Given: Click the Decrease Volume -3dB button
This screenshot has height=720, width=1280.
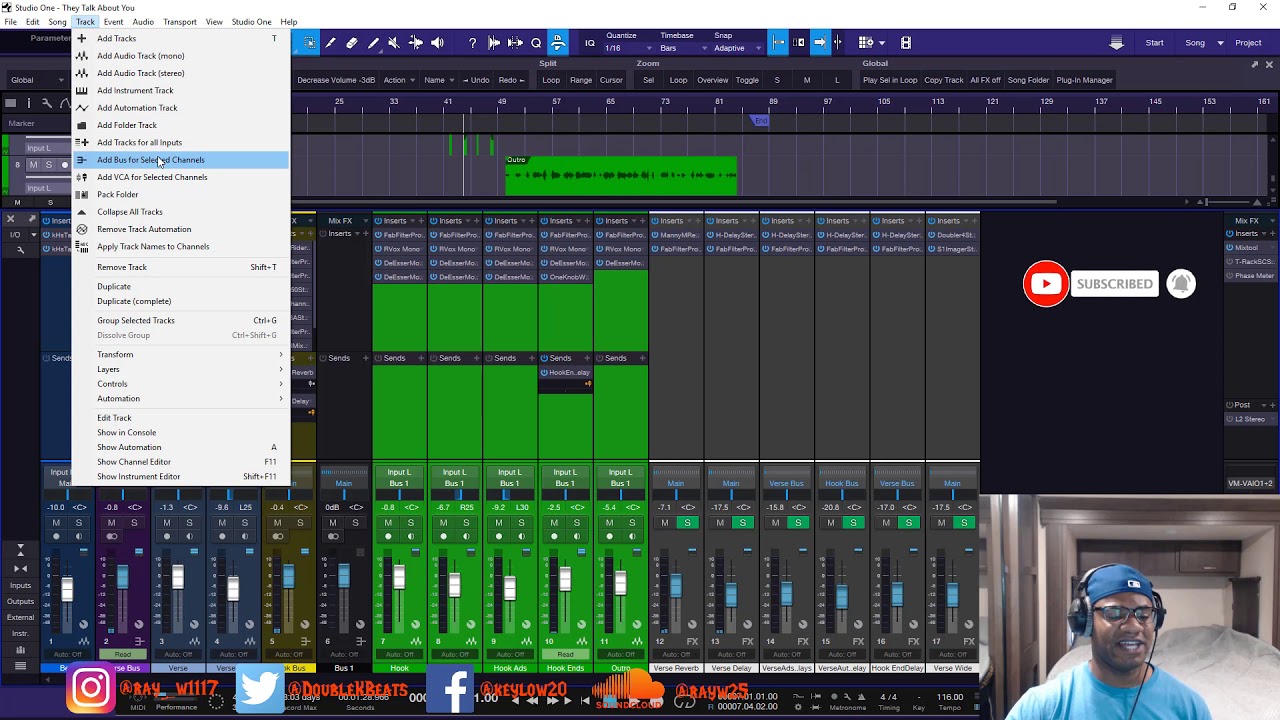Looking at the screenshot, I should pyautogui.click(x=336, y=80).
